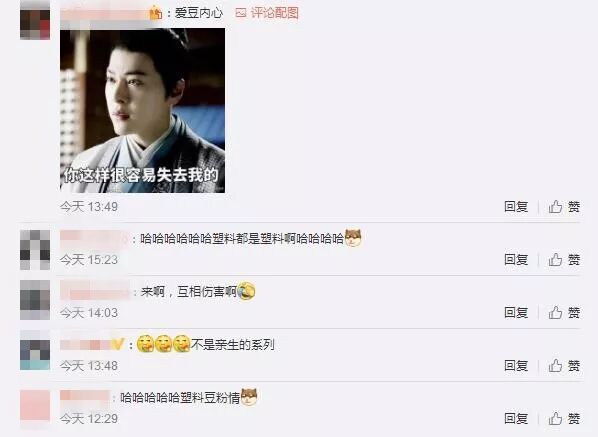Open the avatar of the 15:23 commenter
Viewport: 598px width, 437px height.
click(x=35, y=250)
